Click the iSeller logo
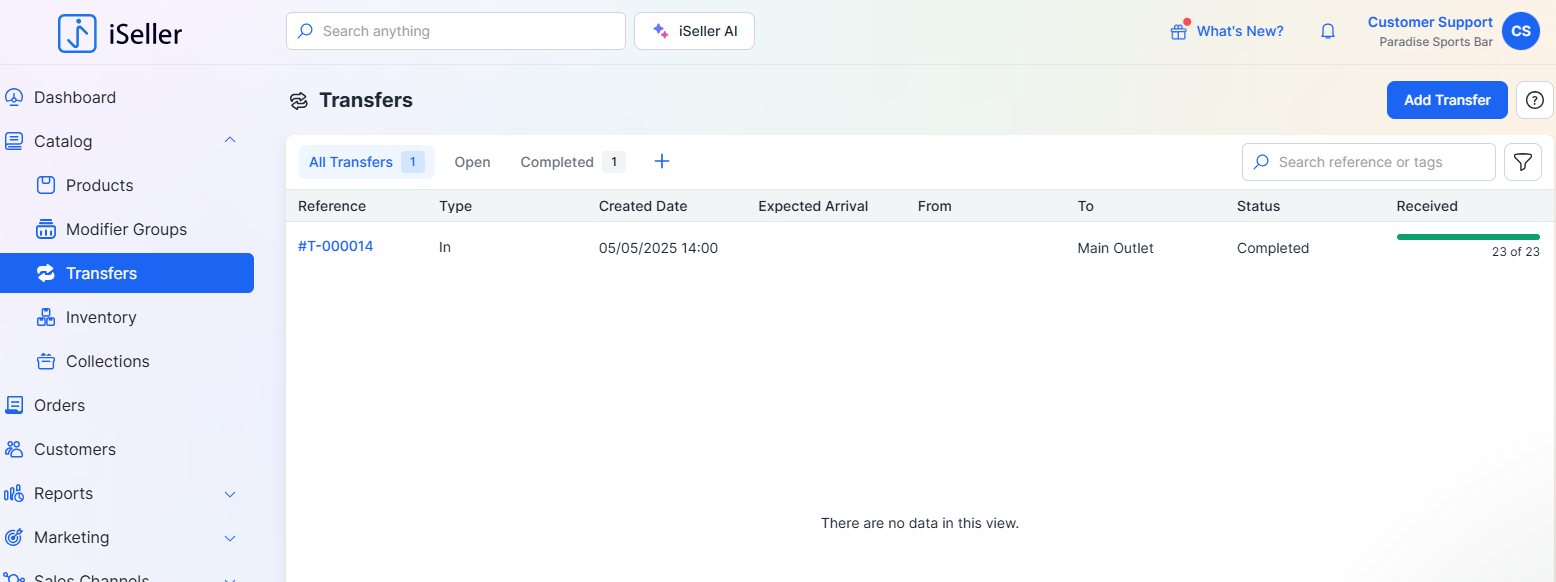This screenshot has height=582, width=1556. tap(120, 33)
